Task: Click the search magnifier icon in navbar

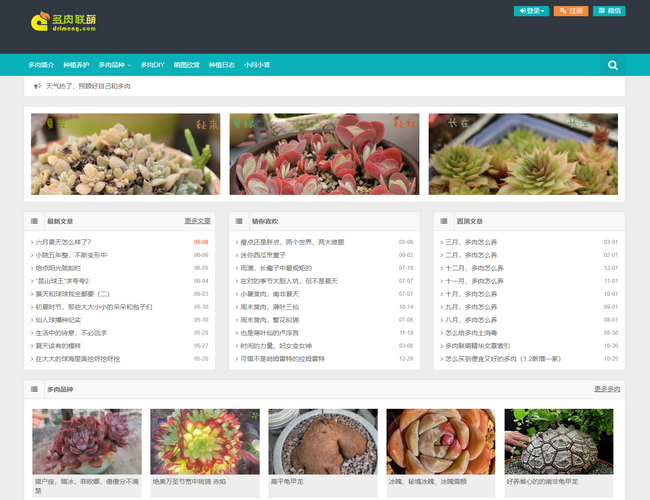Action: (612, 65)
